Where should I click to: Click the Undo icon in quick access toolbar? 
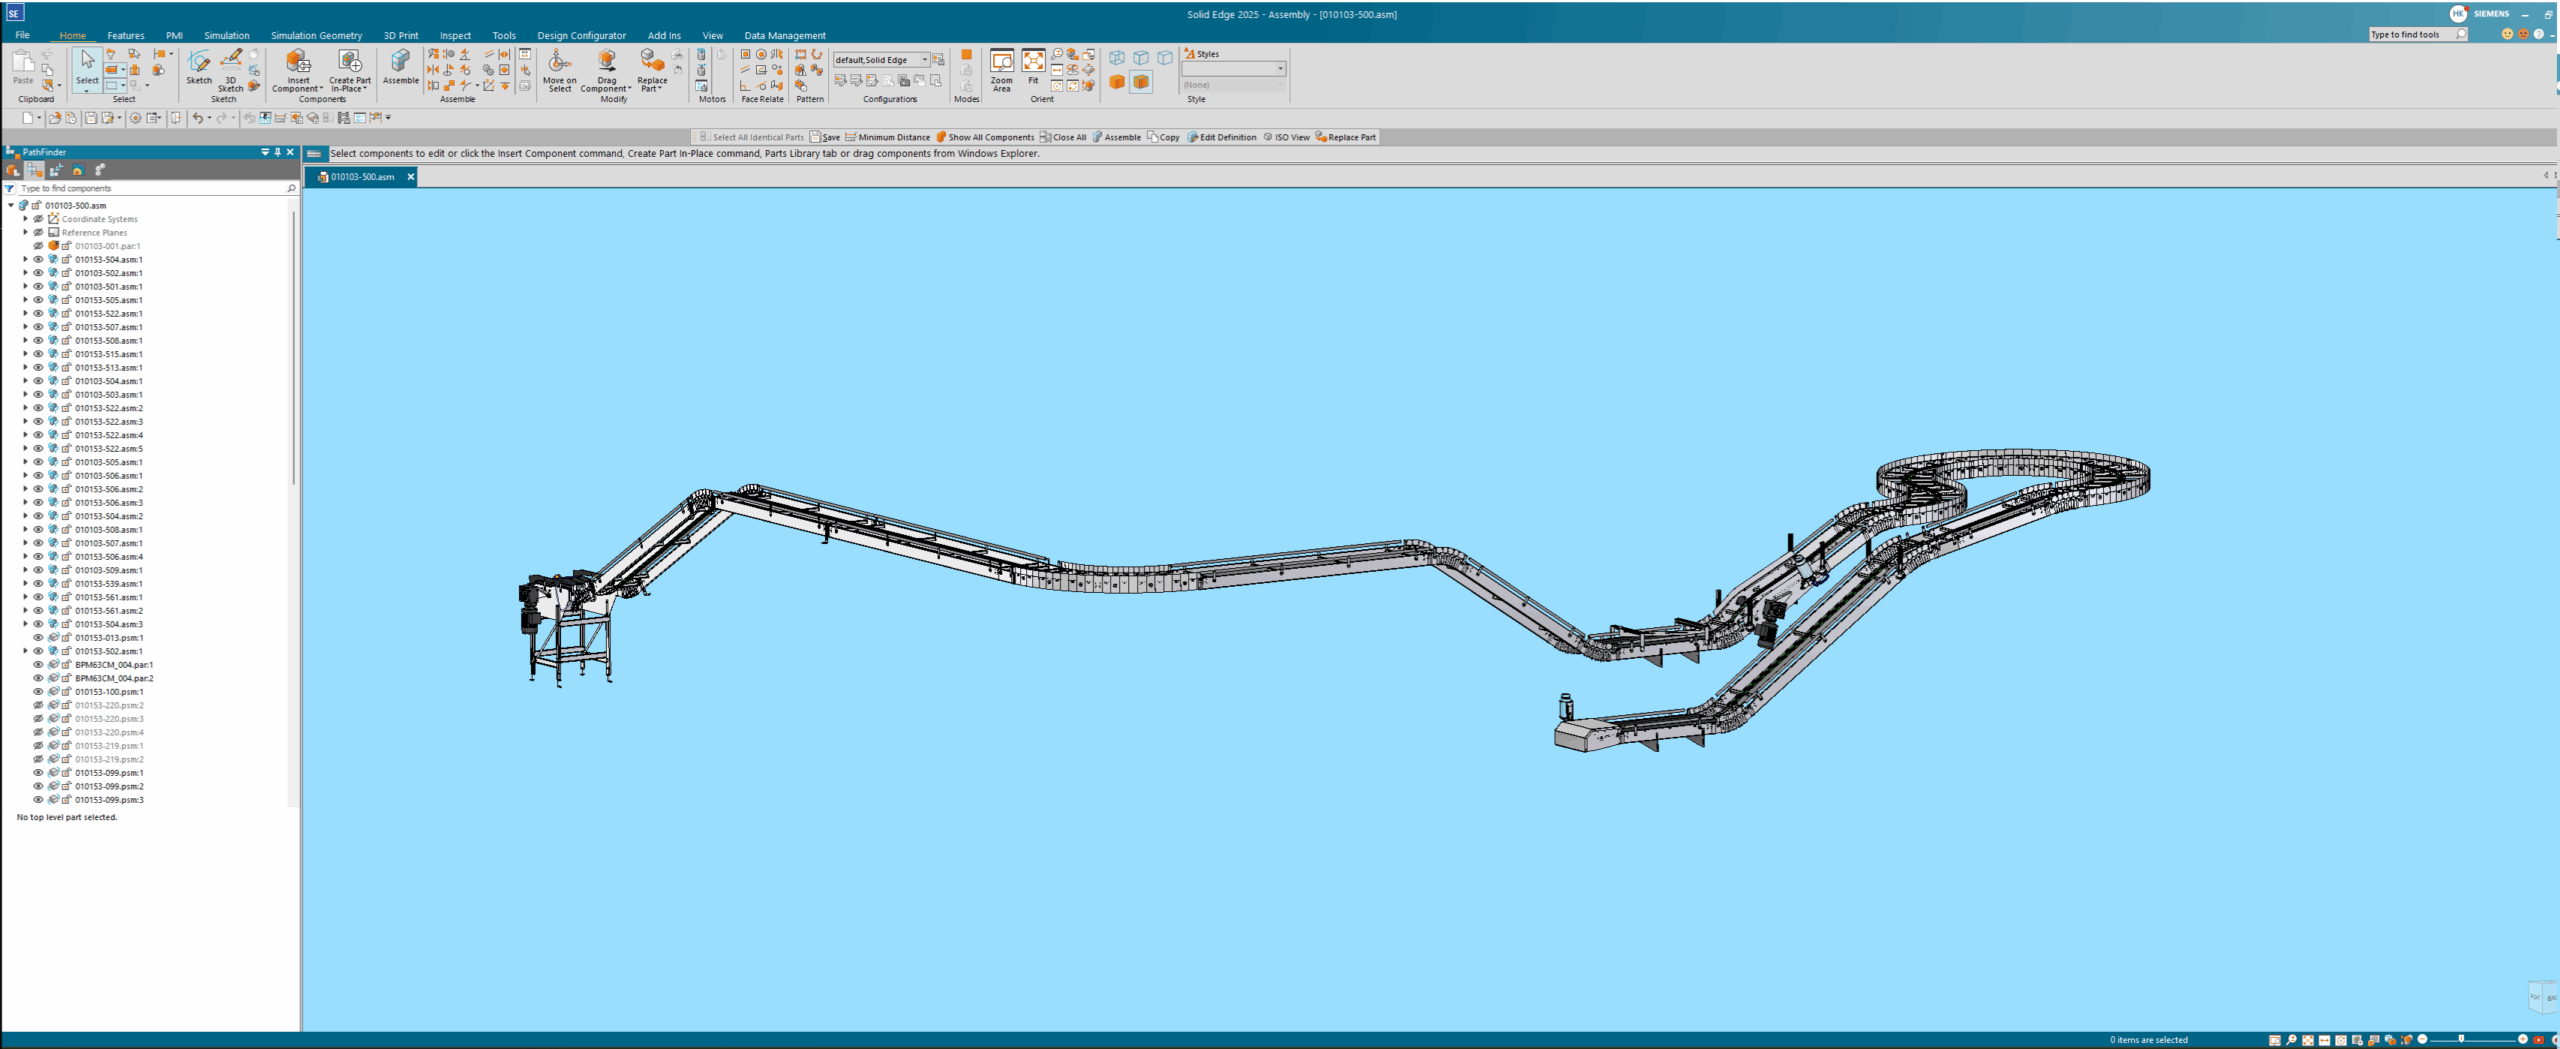197,118
